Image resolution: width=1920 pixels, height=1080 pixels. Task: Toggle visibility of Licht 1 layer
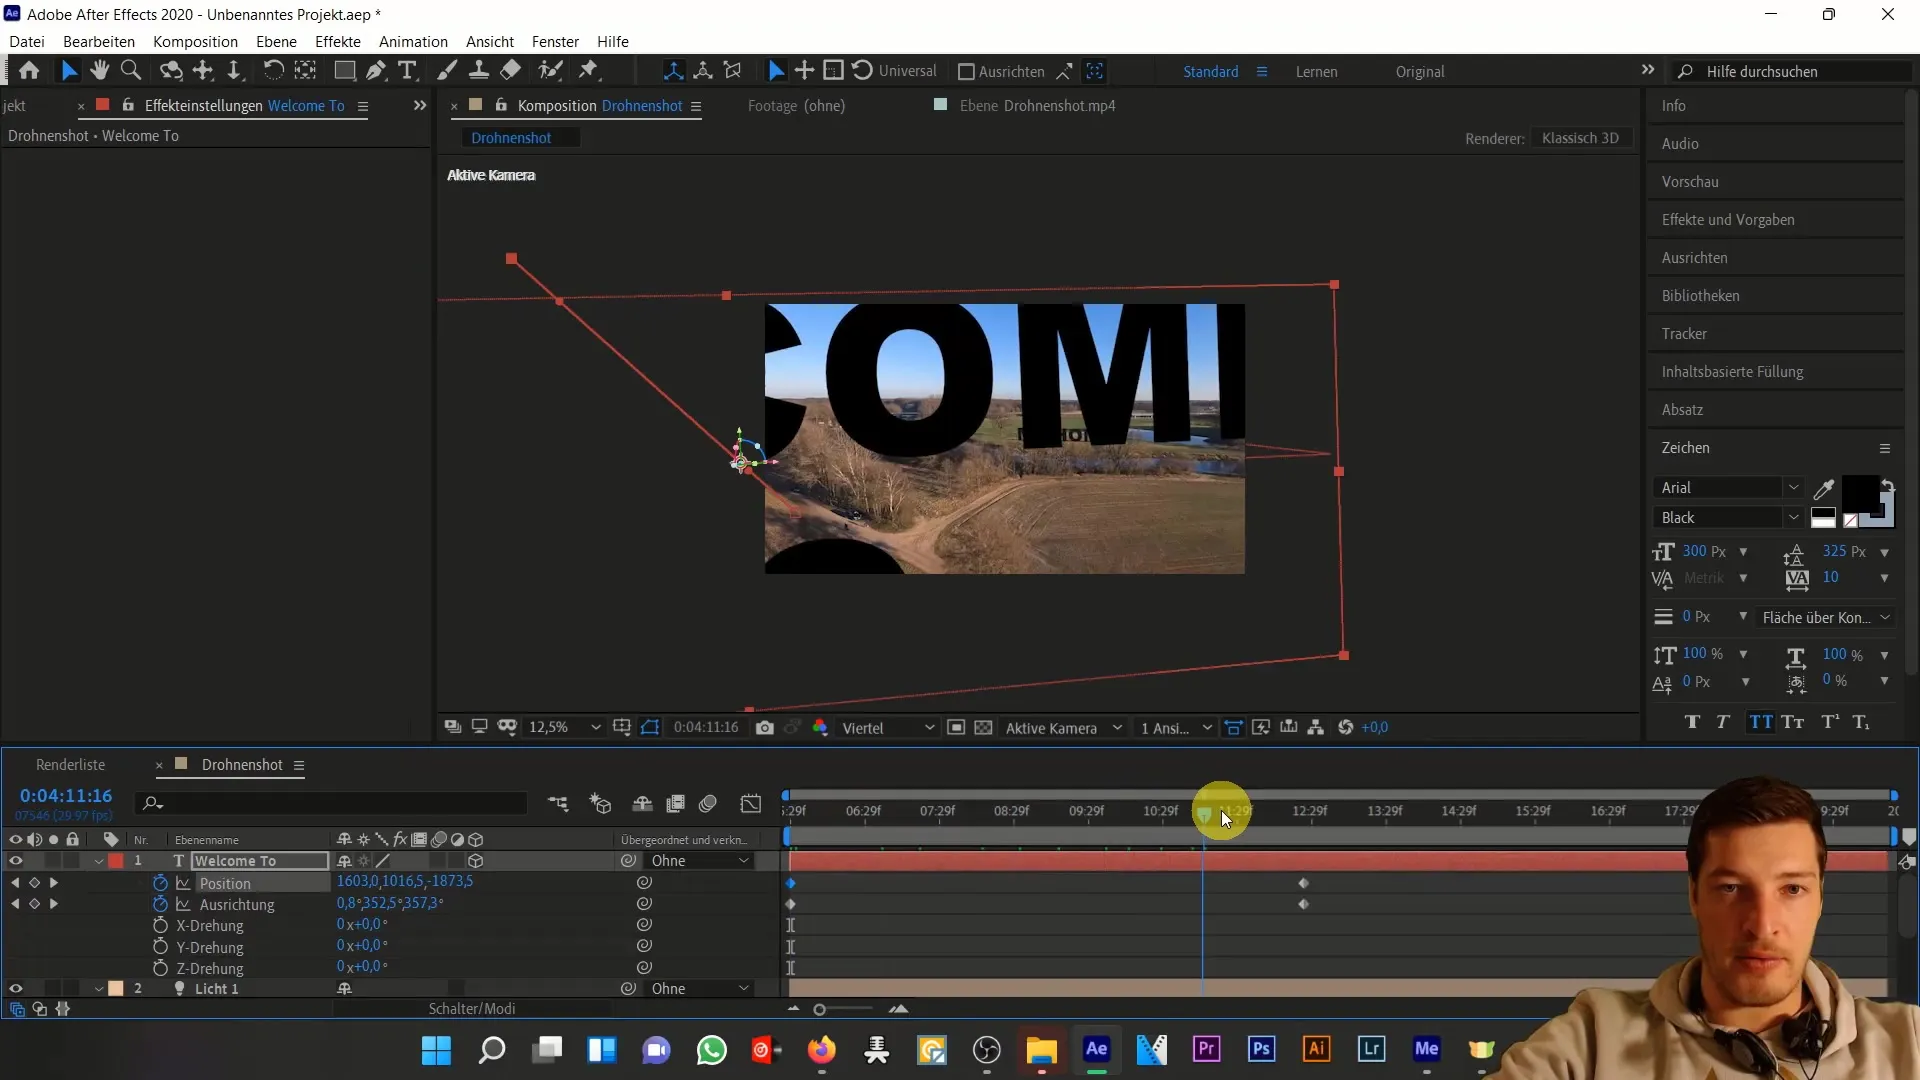point(16,989)
